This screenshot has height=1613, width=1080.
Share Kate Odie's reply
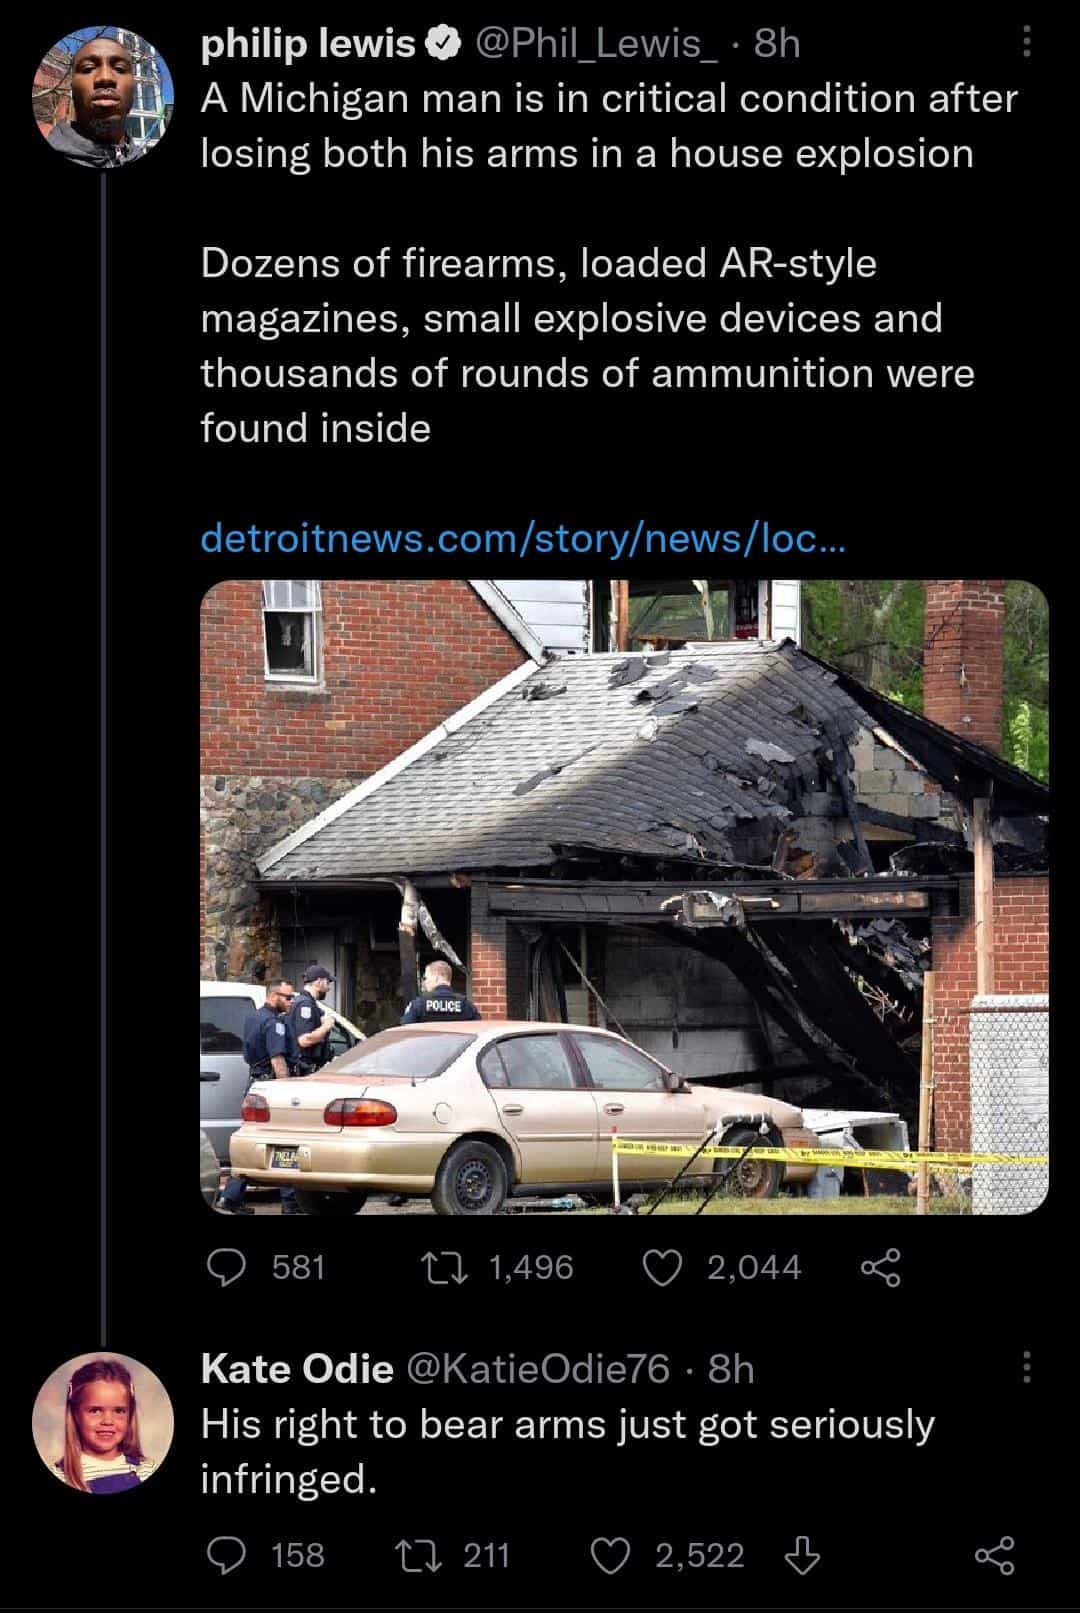[994, 1555]
